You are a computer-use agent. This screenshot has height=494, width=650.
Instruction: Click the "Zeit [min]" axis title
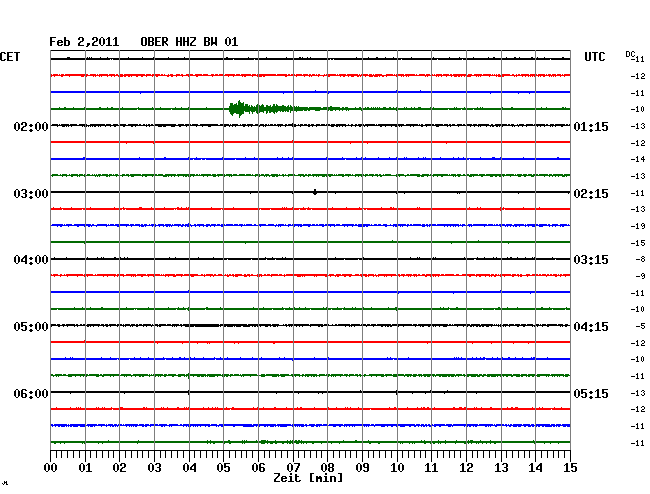(308, 478)
